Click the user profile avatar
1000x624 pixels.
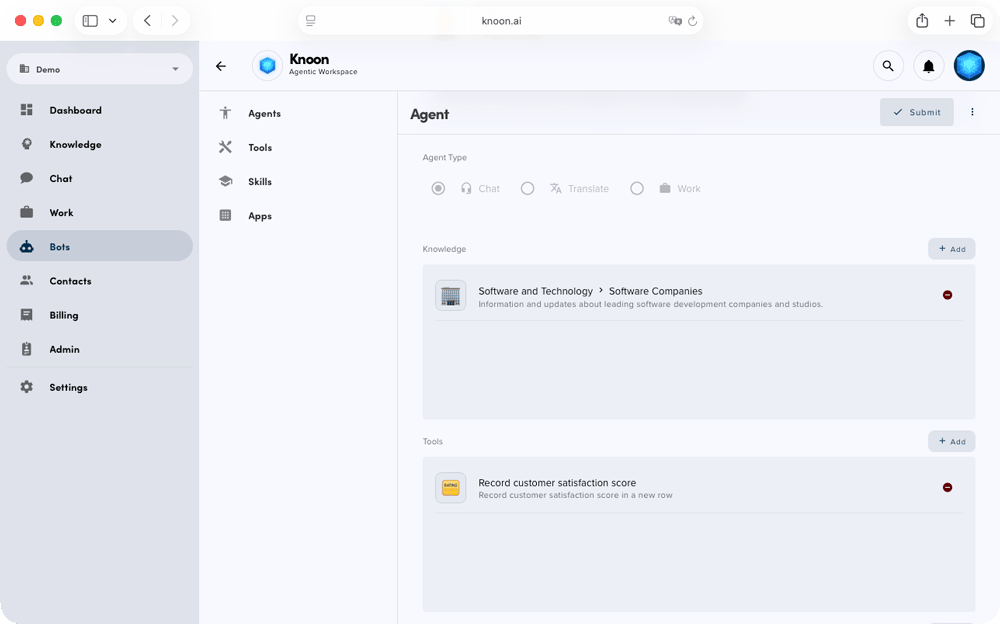click(969, 66)
